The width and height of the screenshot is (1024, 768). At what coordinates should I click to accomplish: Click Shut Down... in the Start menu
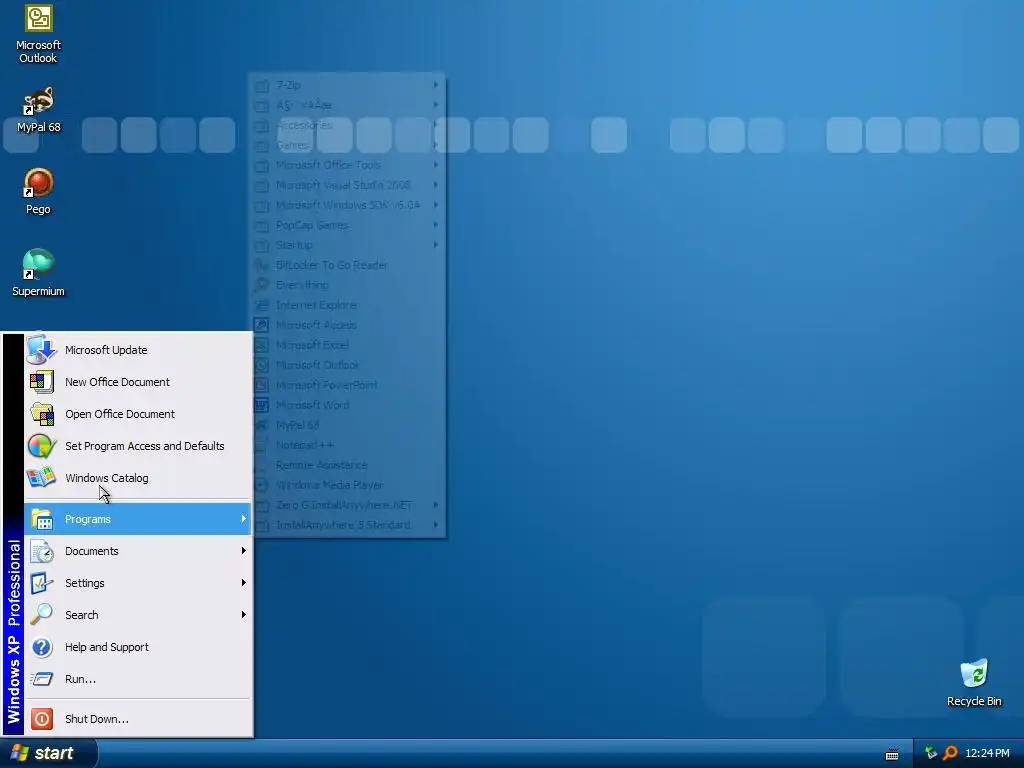(x=138, y=719)
